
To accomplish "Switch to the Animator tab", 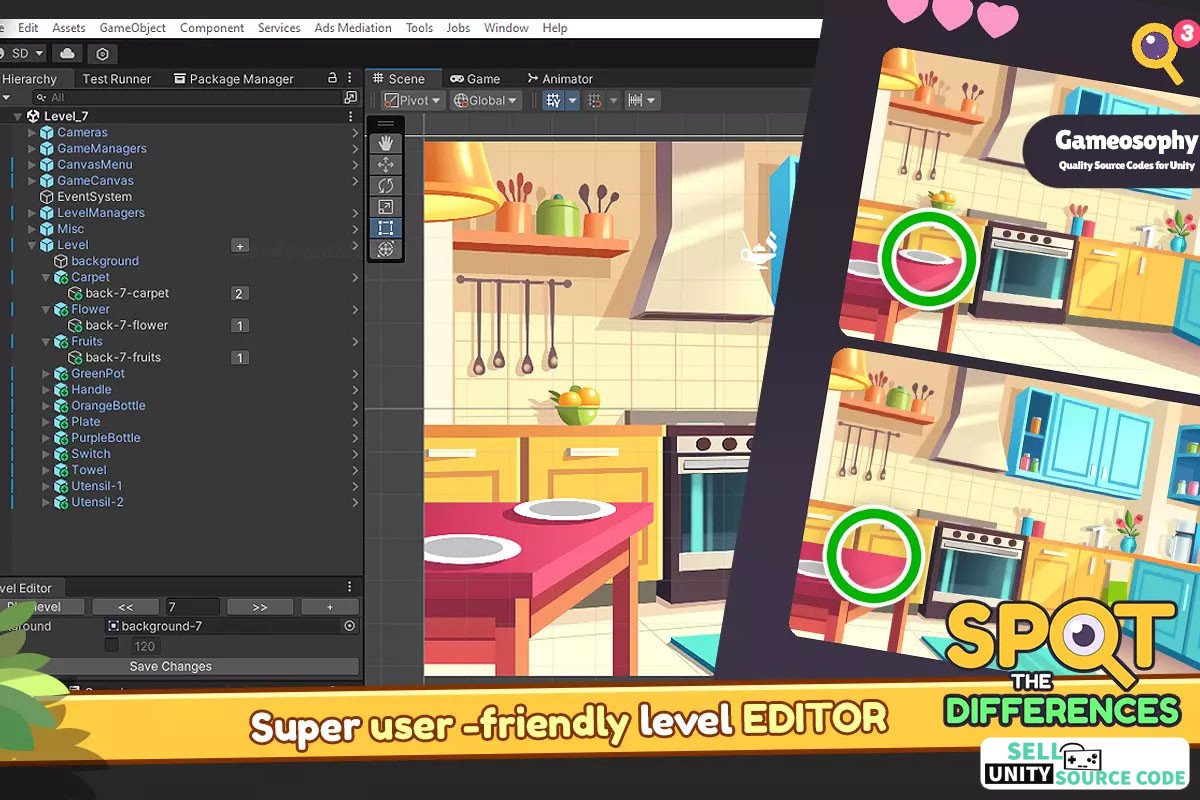I will 558,78.
